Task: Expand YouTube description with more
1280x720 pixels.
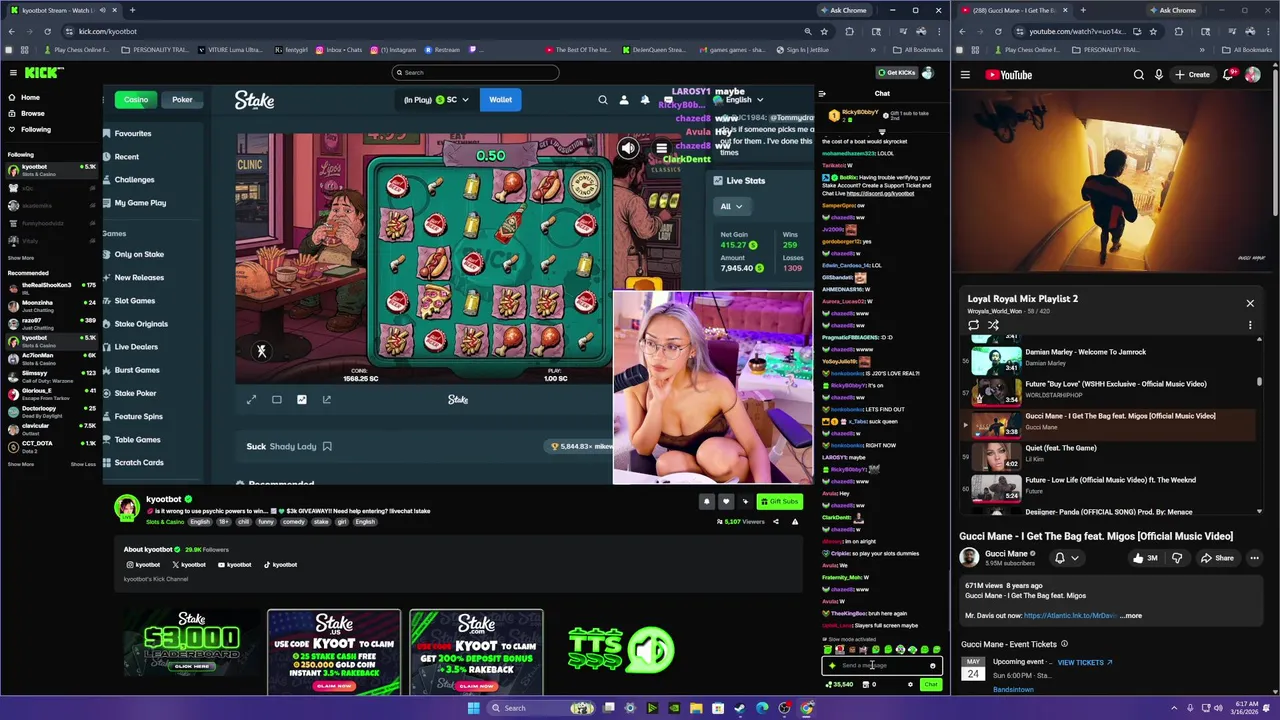Action: tap(1131, 616)
